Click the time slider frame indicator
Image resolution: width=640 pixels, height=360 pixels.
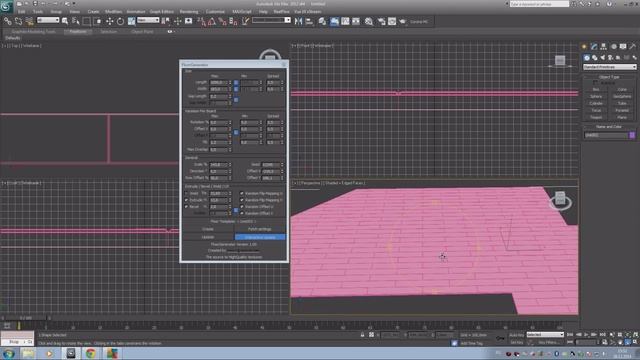coord(25,318)
